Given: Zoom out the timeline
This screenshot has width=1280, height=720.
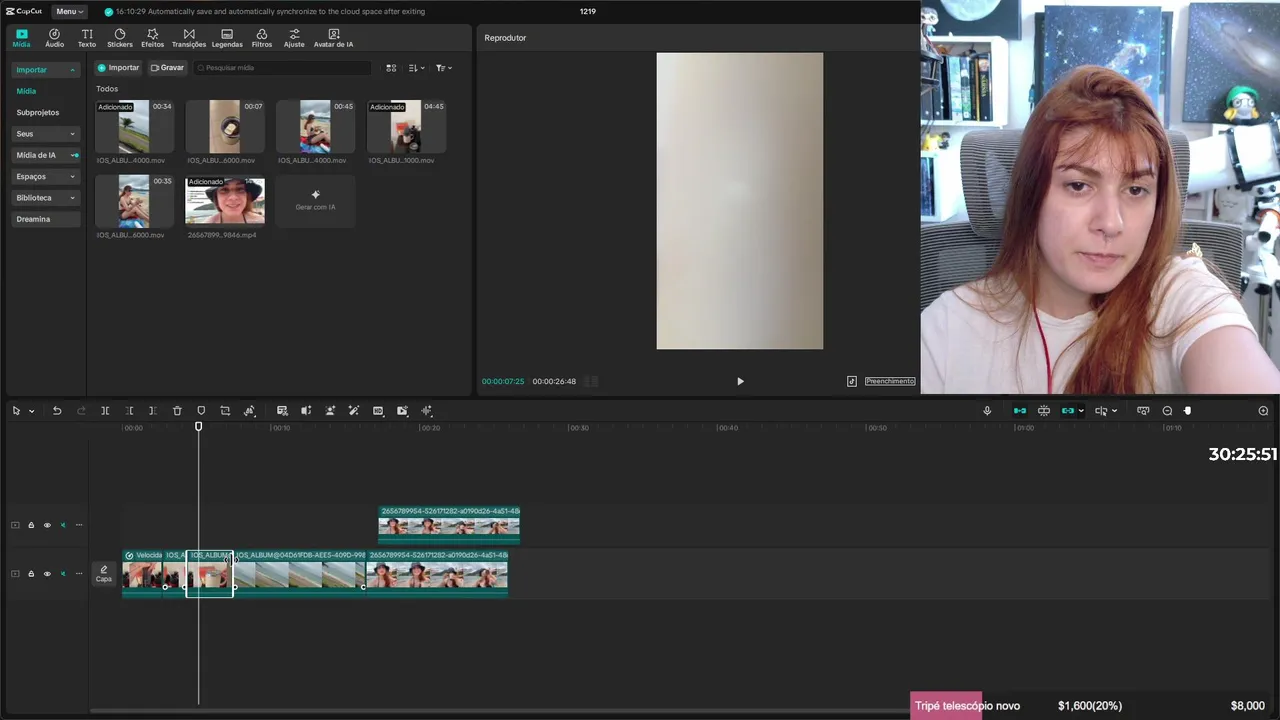Looking at the screenshot, I should 1167,411.
